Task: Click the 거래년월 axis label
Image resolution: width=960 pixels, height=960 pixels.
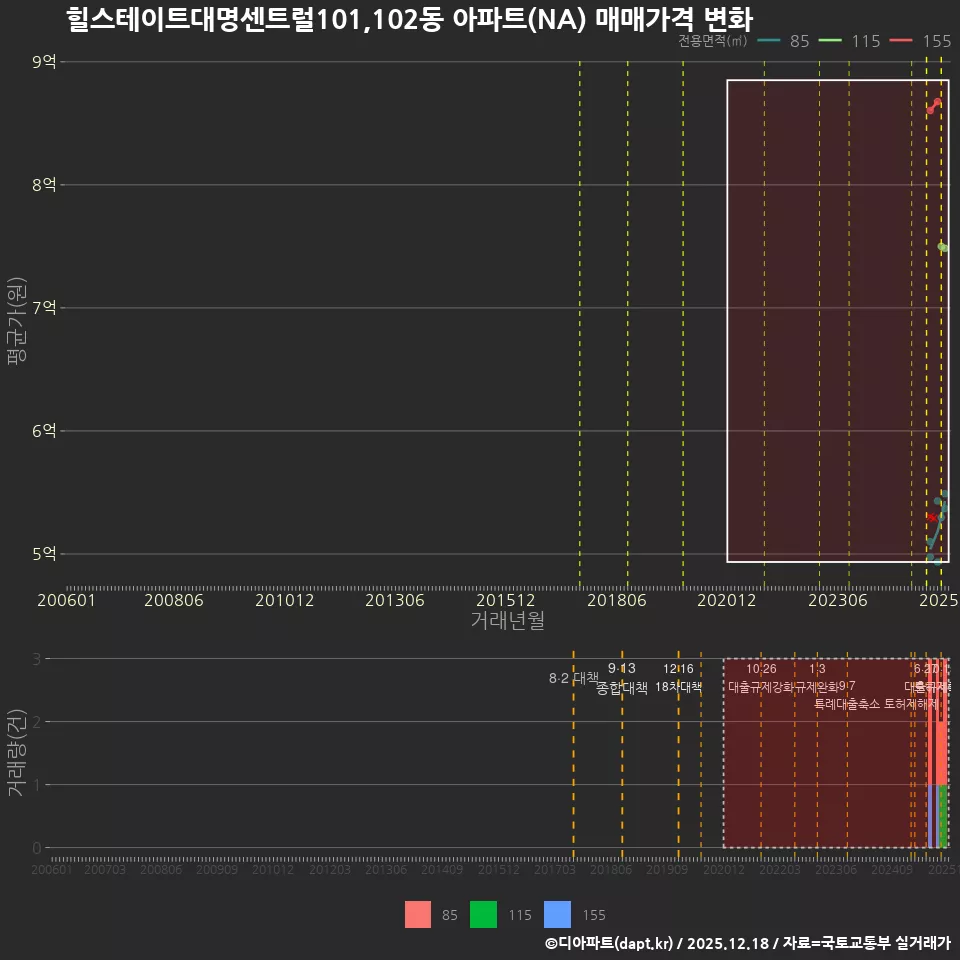Action: coord(506,620)
